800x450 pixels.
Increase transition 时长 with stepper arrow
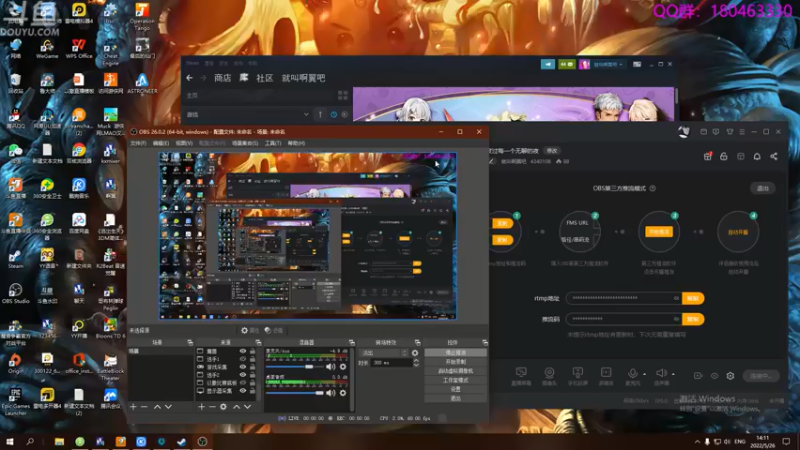[416, 361]
